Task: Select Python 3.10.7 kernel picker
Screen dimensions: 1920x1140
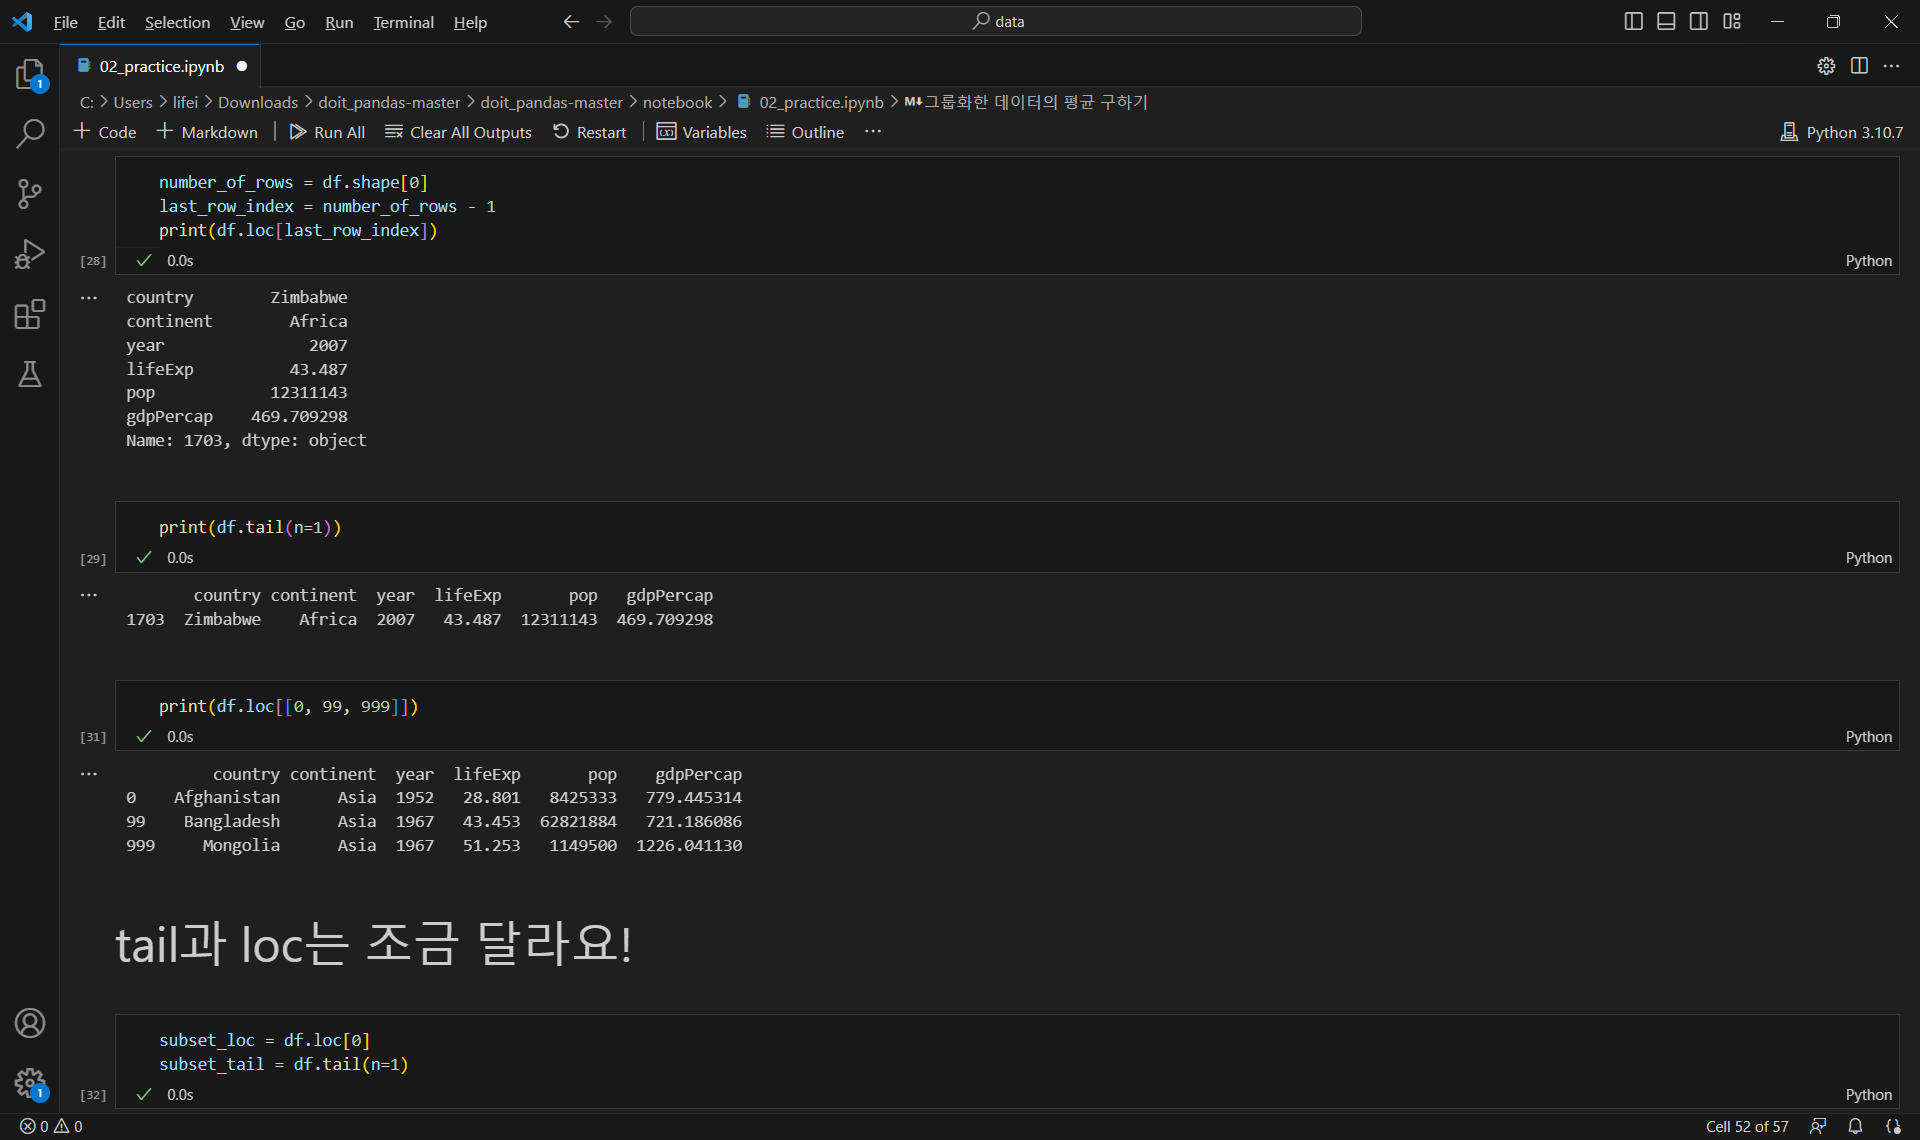Action: pos(1842,132)
